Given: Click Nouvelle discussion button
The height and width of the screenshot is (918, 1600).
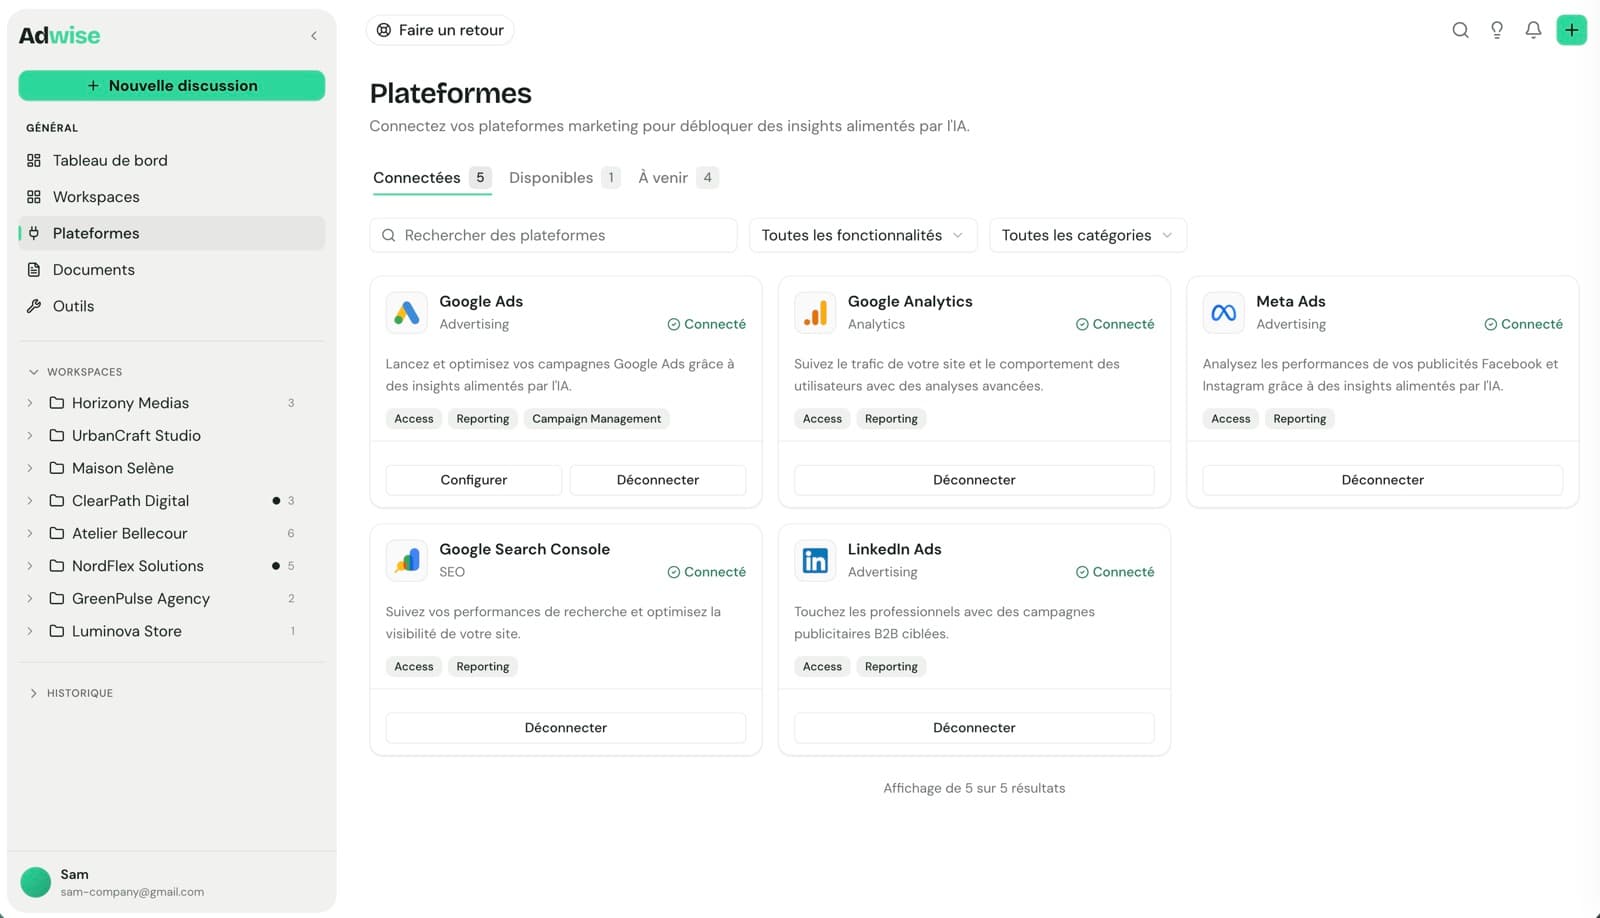Looking at the screenshot, I should click(x=172, y=86).
